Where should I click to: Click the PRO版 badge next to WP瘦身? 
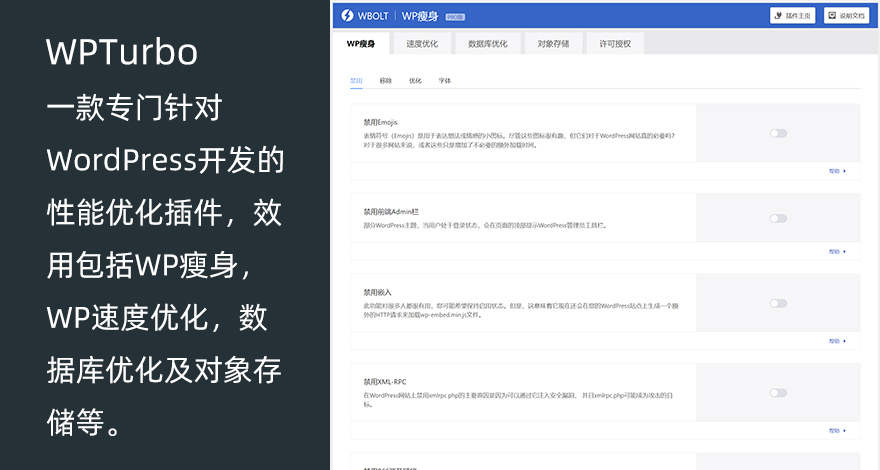click(x=455, y=17)
